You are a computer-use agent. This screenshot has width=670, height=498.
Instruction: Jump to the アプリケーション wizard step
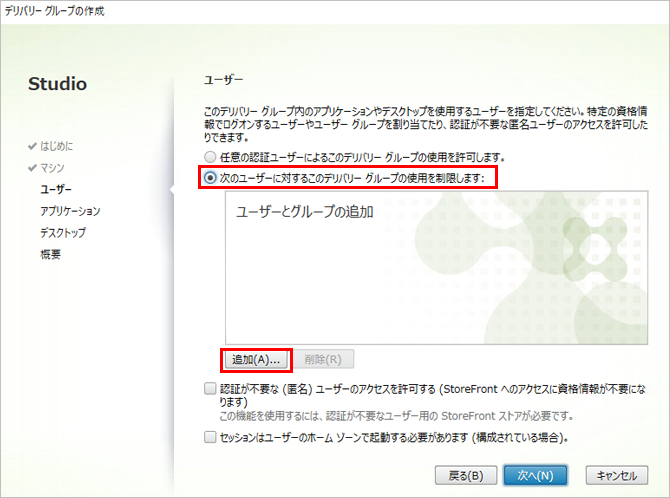pos(70,211)
